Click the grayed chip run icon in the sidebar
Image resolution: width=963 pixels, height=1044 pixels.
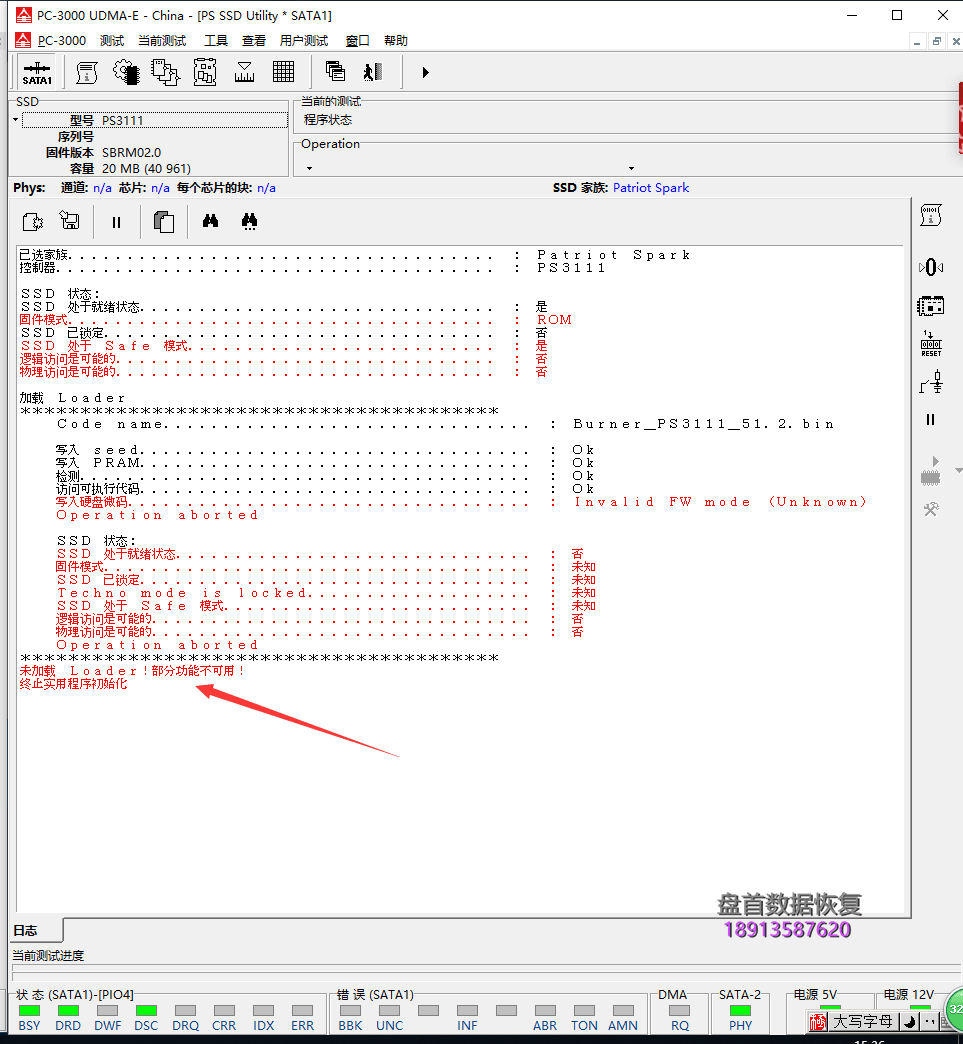[x=931, y=471]
